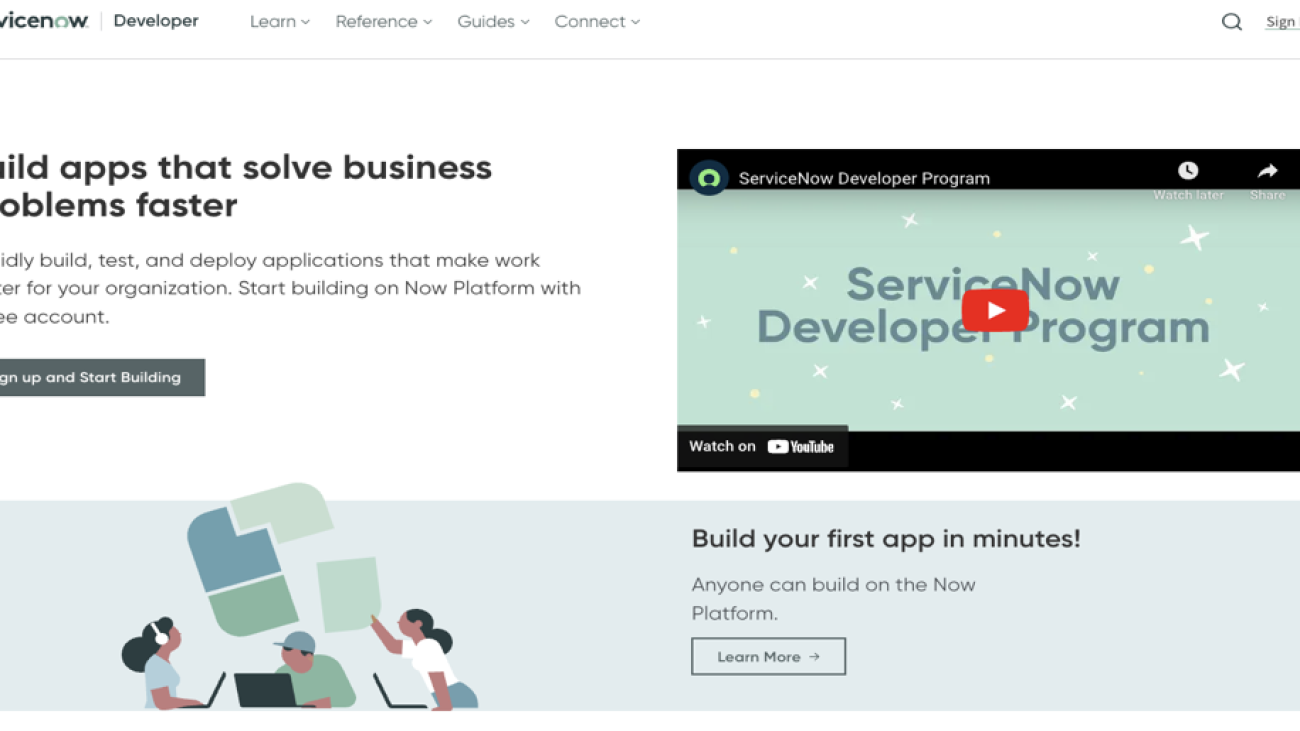Click the ServiceNow logo
1300x731 pixels.
point(44,21)
